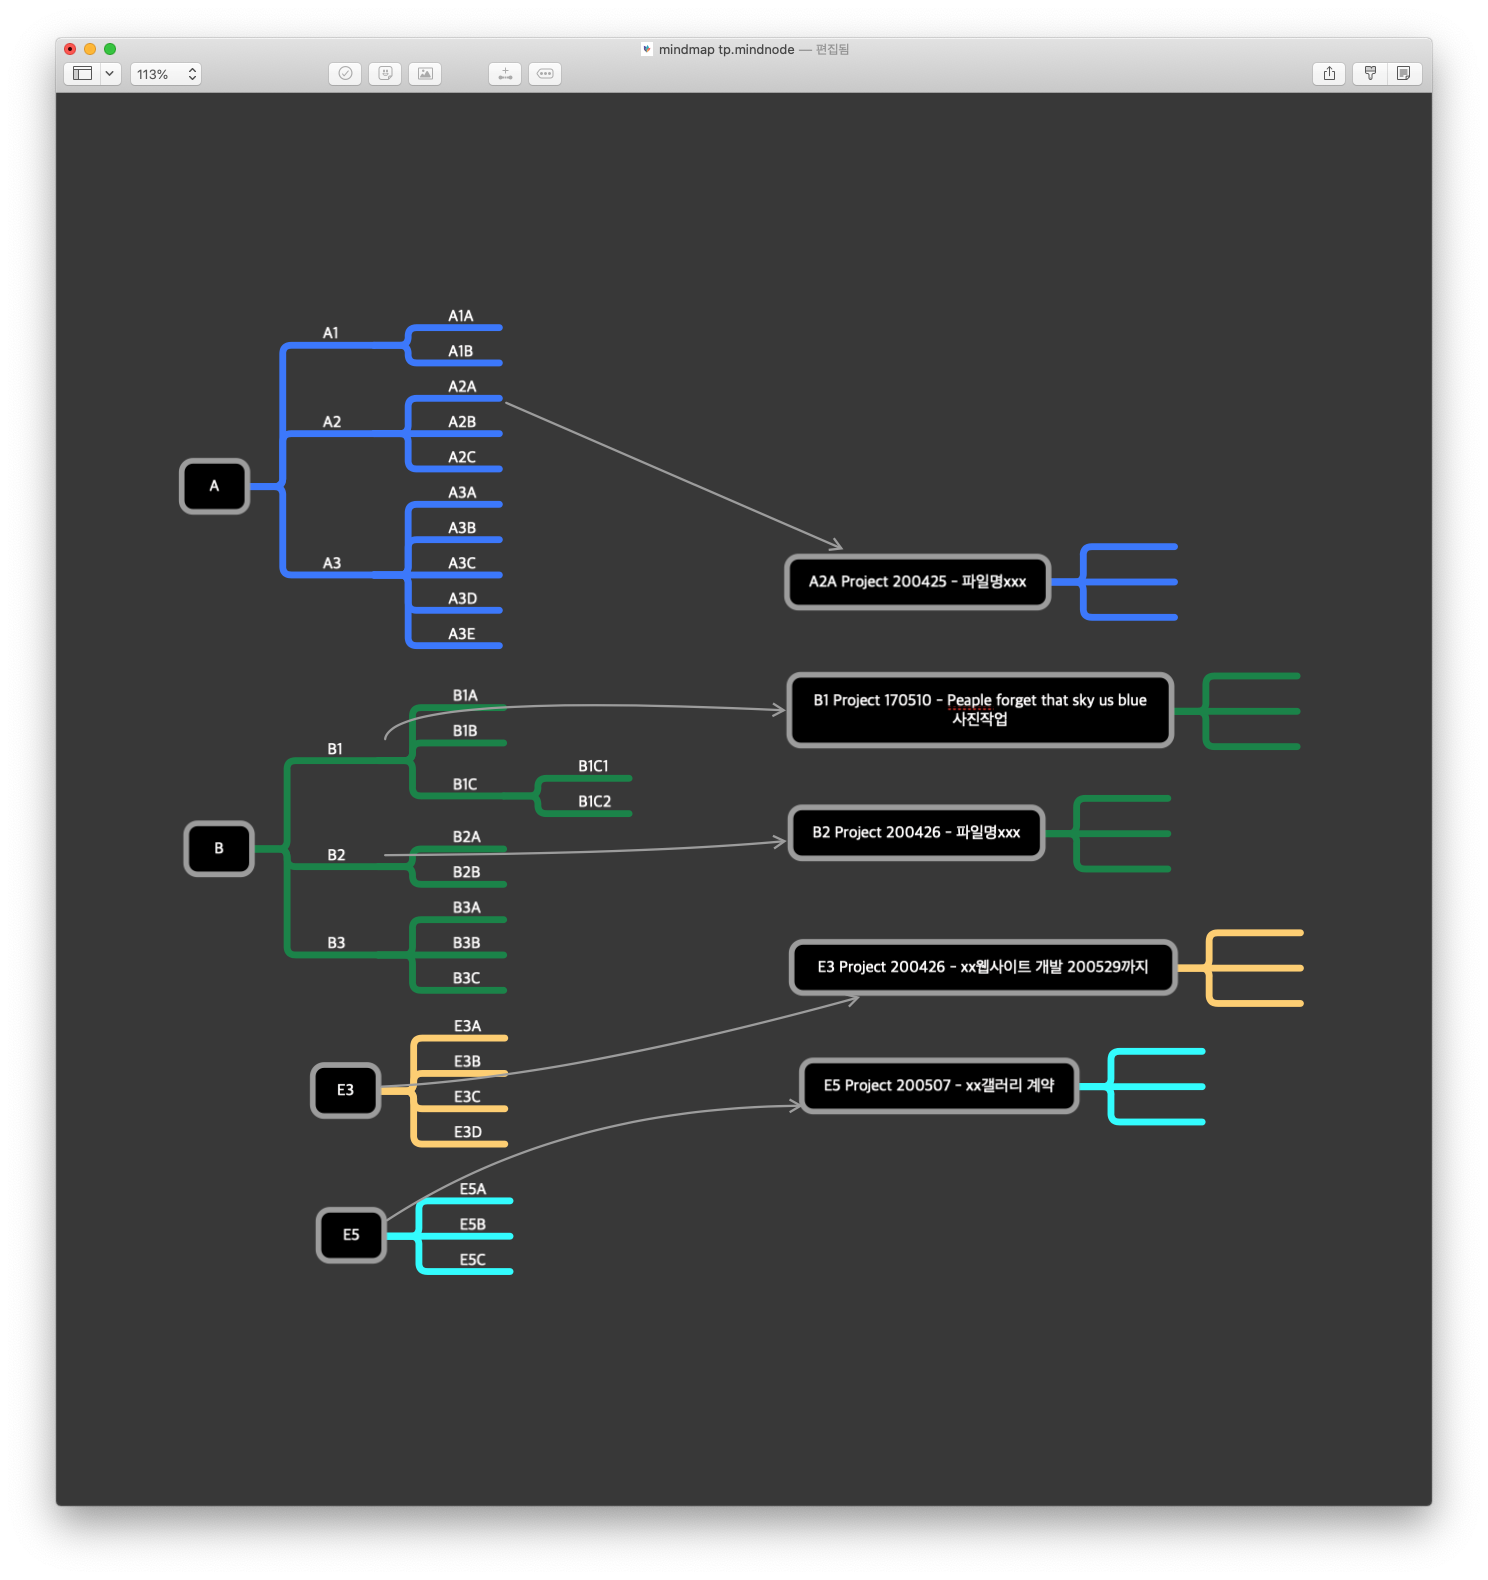Select the B3 branch label

click(x=336, y=943)
